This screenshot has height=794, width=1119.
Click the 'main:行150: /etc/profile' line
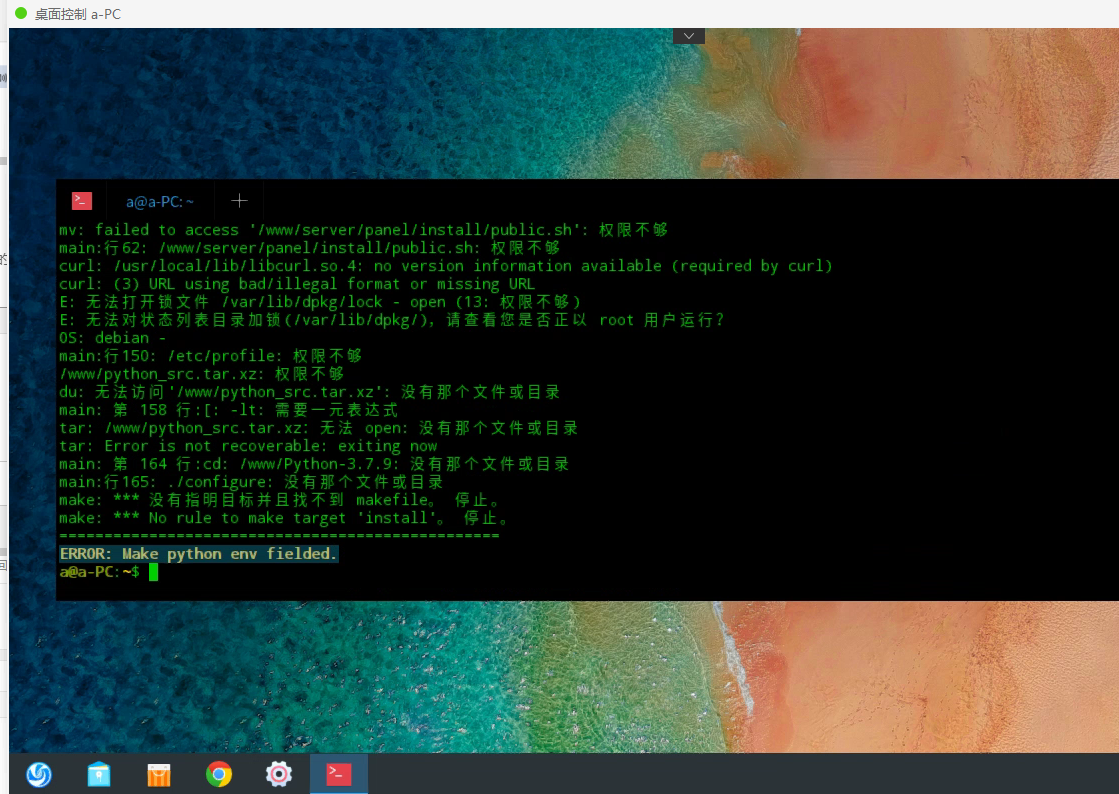211,355
